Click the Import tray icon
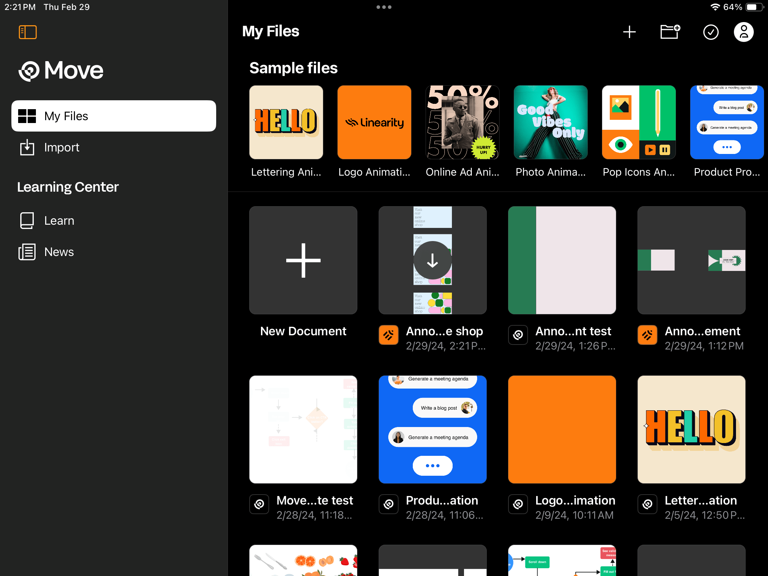 coord(27,147)
